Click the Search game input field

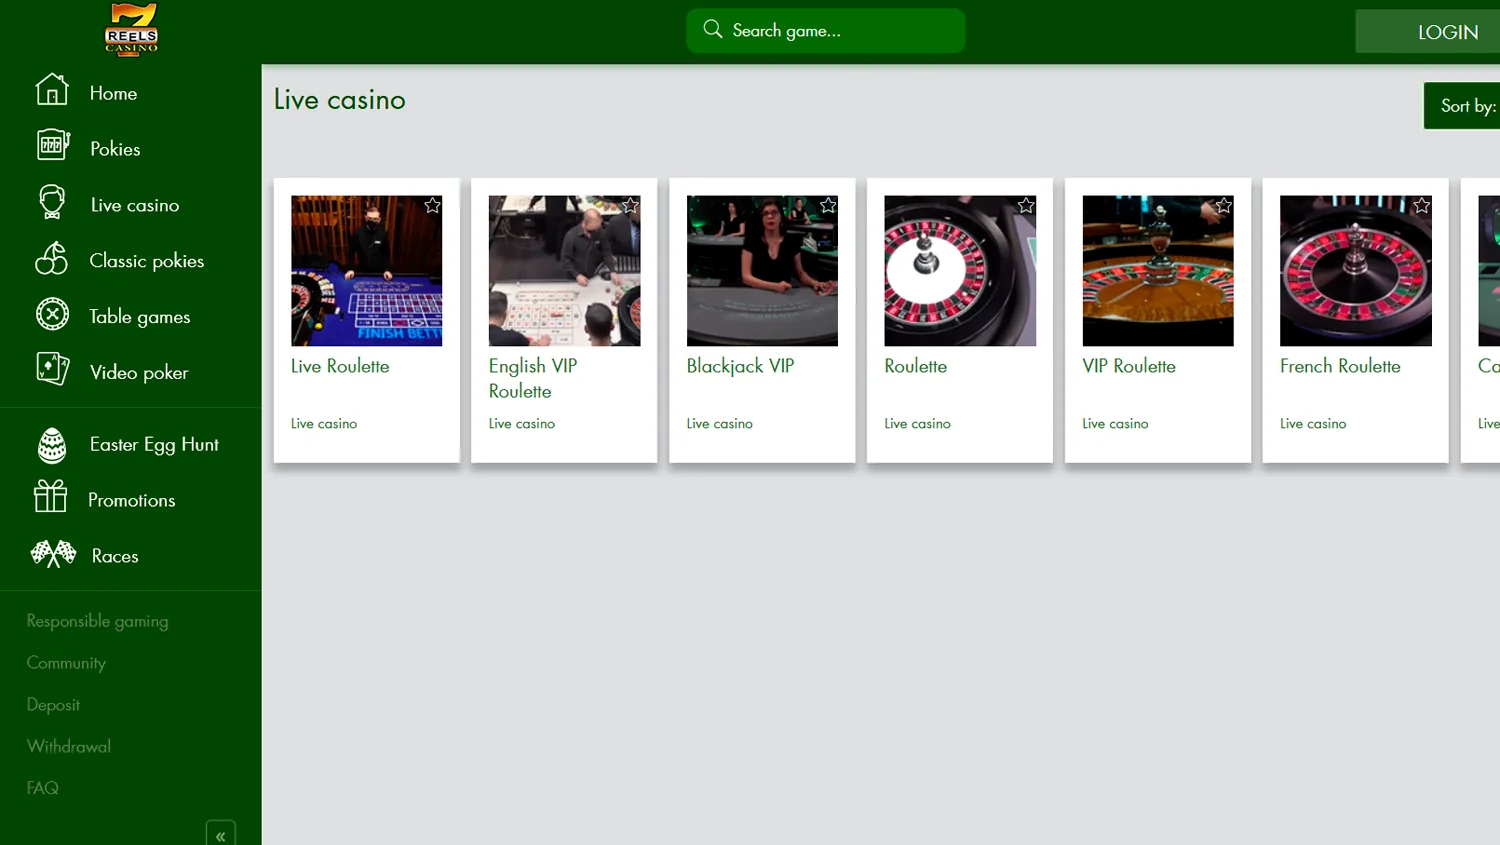pyautogui.click(x=825, y=31)
